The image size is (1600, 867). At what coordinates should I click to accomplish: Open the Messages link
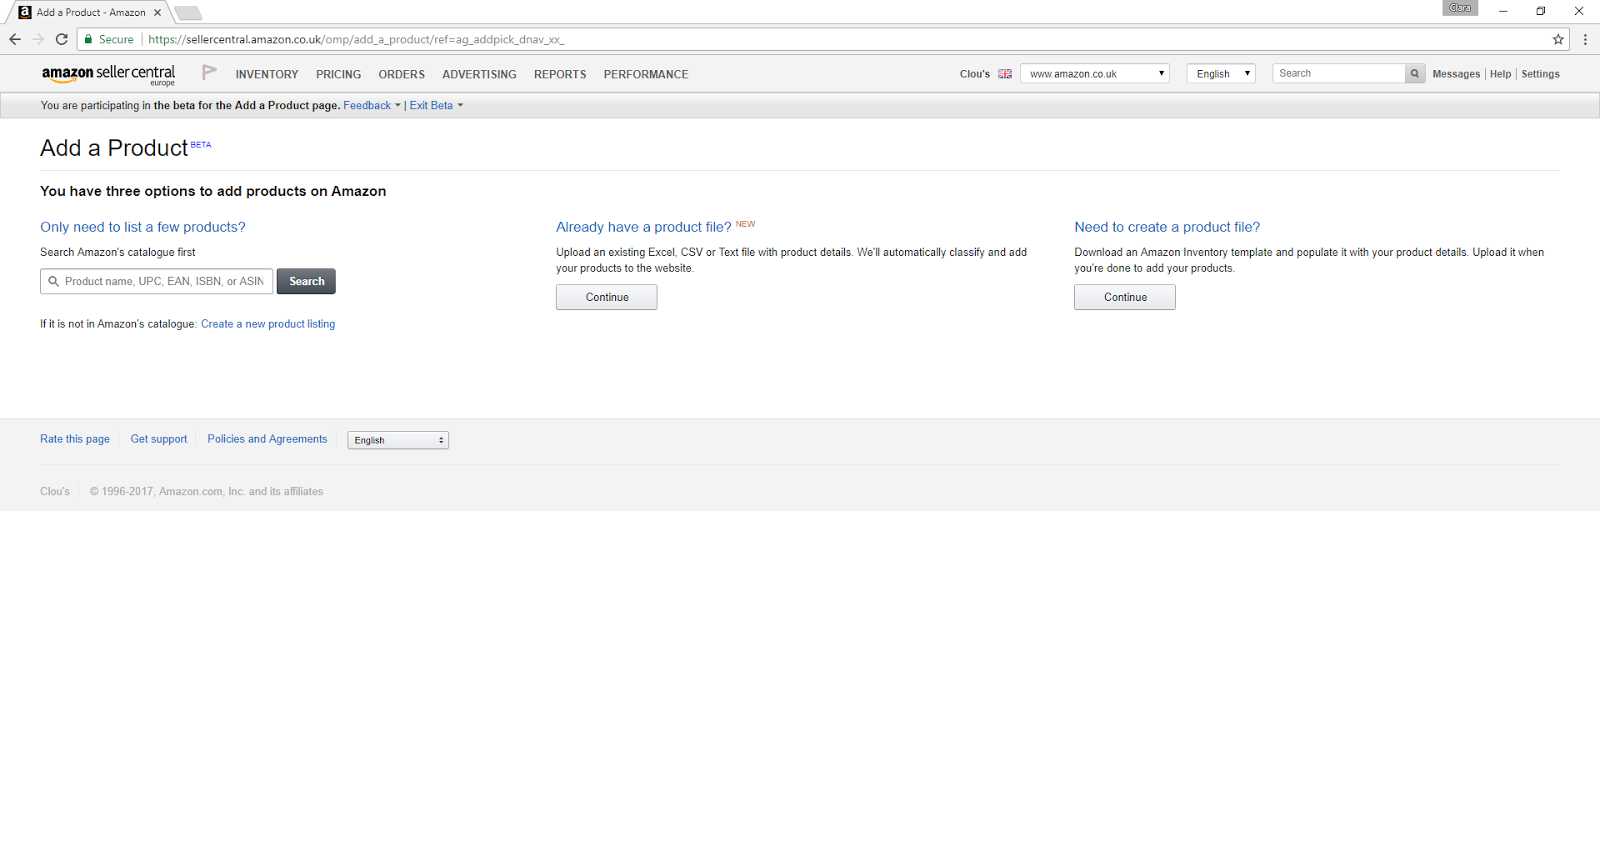coord(1456,74)
